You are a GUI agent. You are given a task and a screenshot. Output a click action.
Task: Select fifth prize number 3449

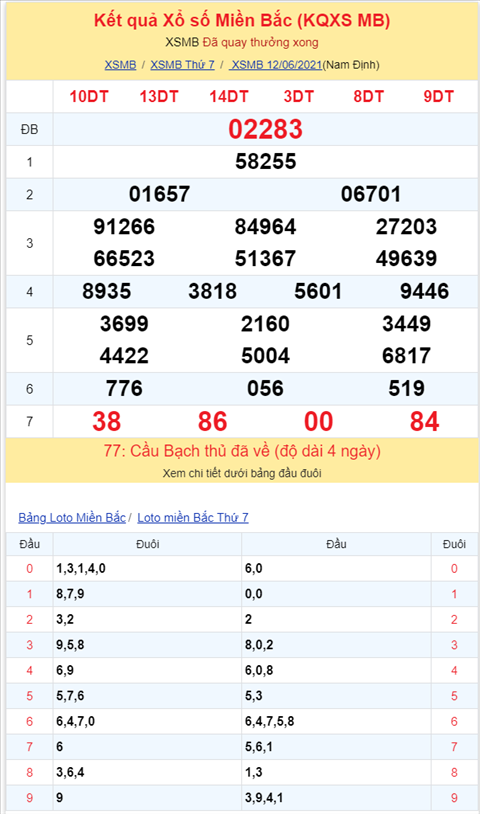406,324
